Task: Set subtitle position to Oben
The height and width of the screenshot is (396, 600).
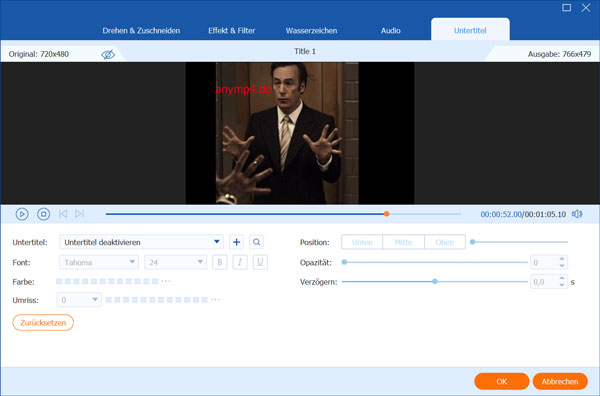Action: point(445,242)
